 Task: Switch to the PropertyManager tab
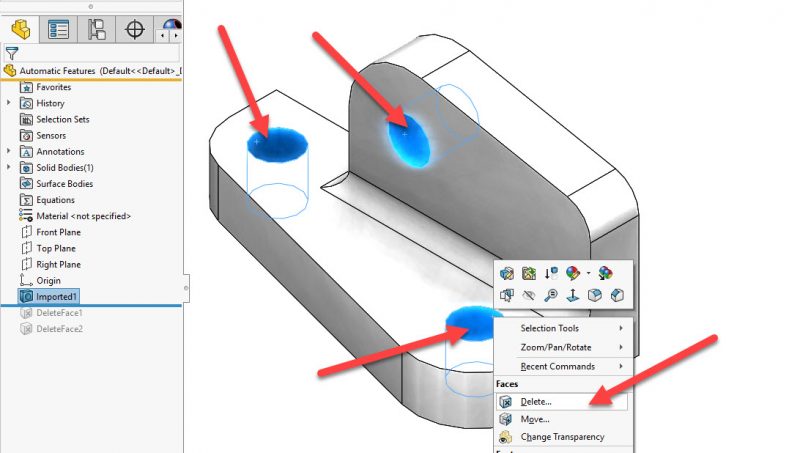(59, 29)
